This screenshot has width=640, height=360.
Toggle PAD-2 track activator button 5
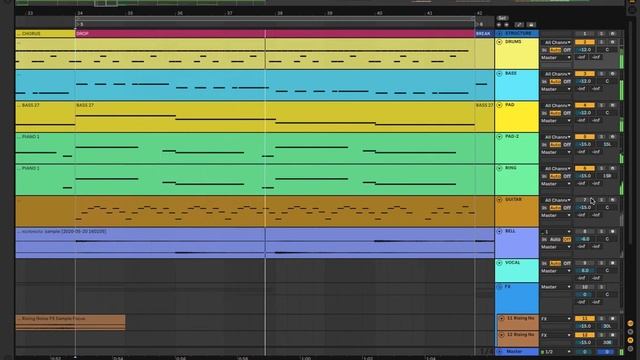tap(584, 137)
